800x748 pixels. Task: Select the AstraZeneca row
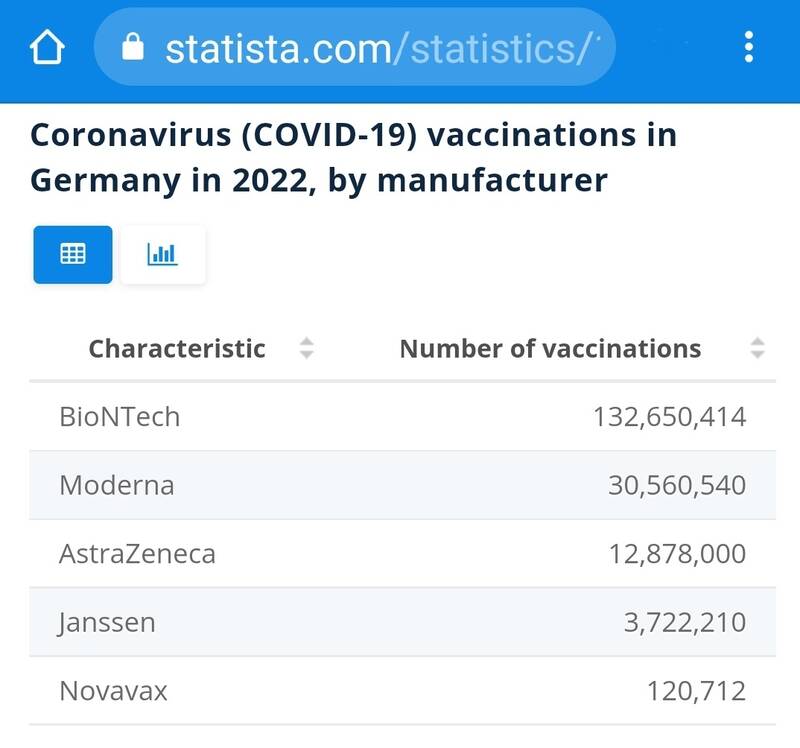(x=137, y=553)
